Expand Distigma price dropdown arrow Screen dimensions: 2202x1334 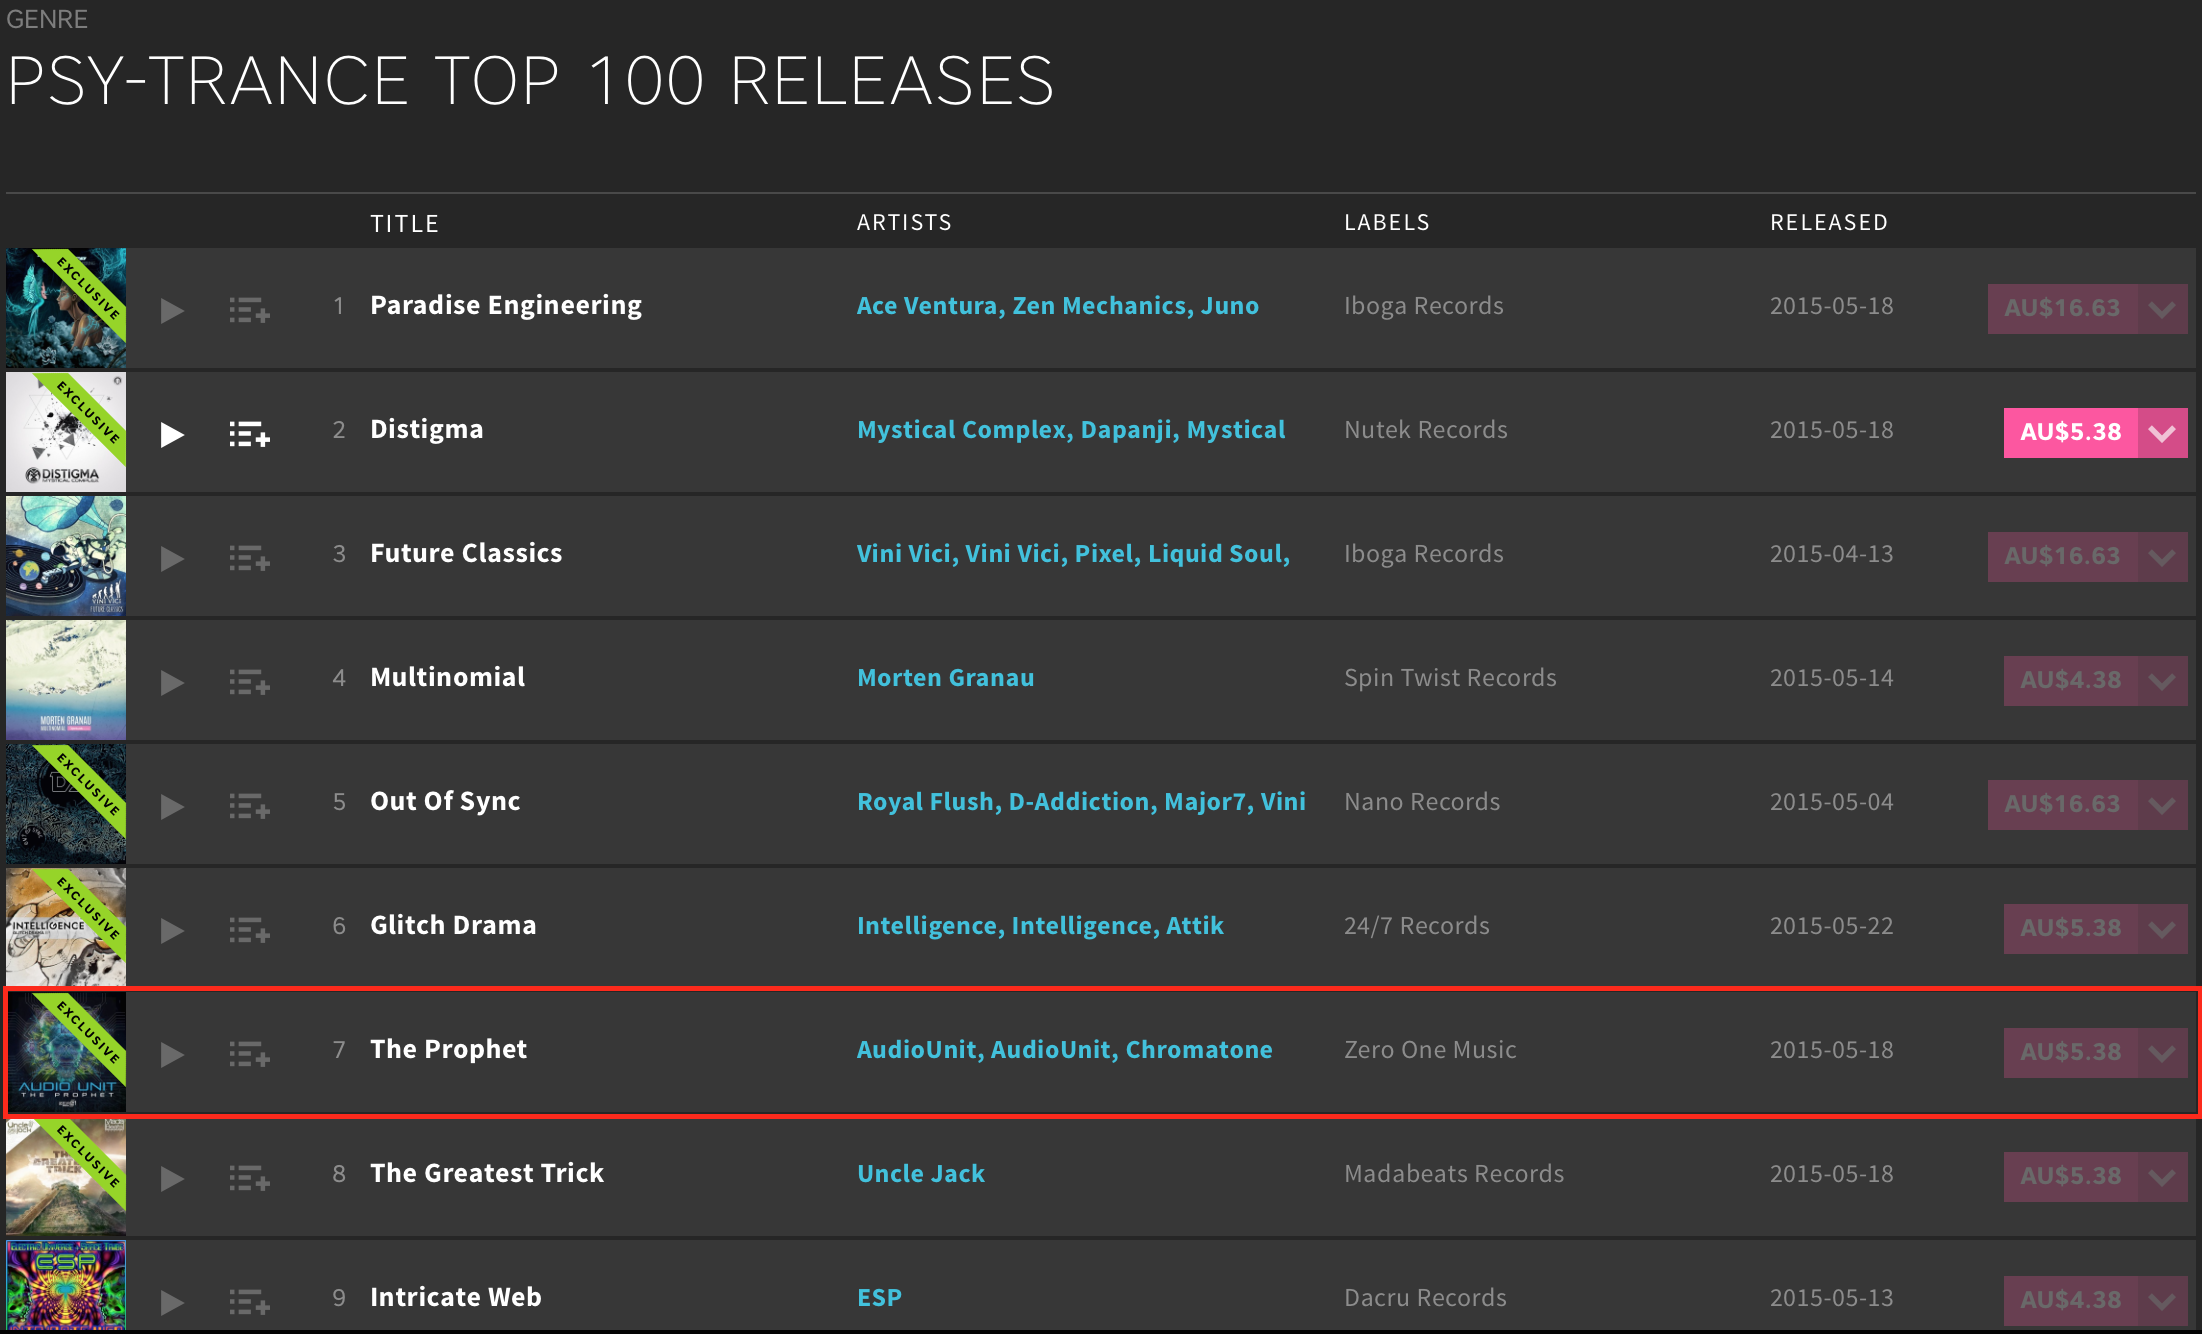pos(2162,433)
